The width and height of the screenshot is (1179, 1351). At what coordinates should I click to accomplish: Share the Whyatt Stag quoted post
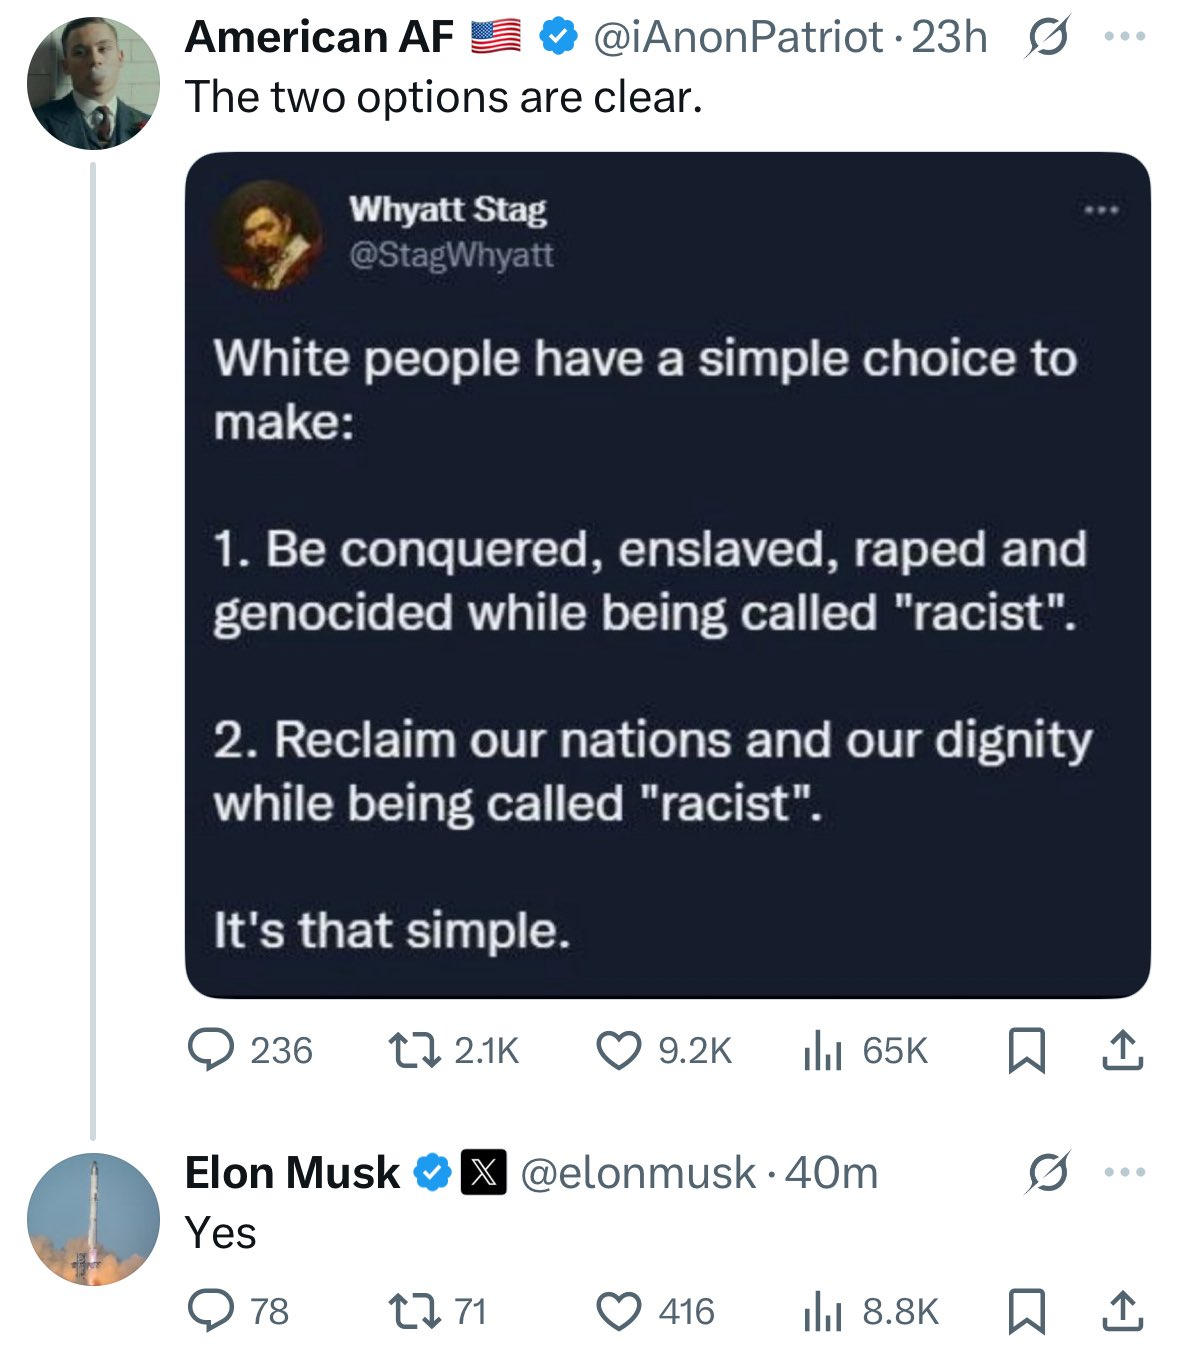point(1125,1049)
